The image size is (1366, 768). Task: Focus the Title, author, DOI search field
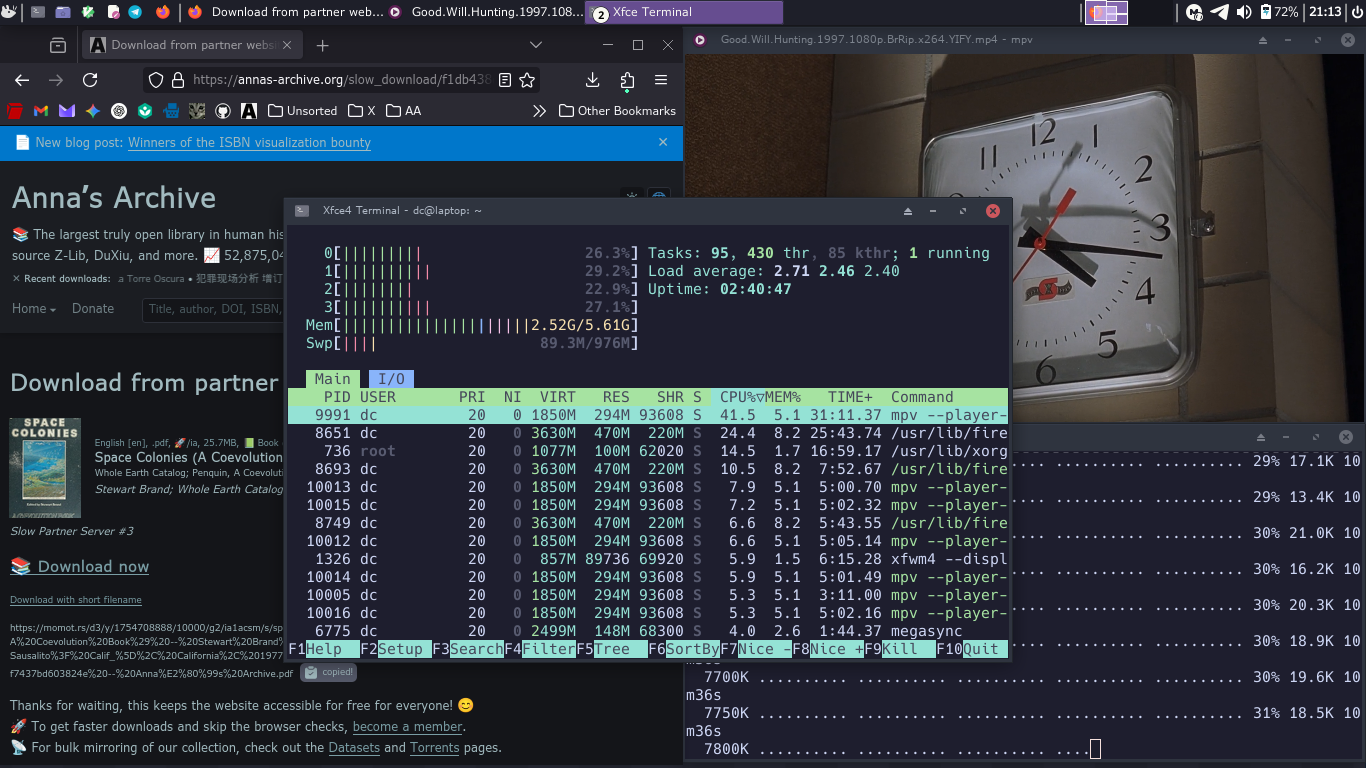point(213,309)
